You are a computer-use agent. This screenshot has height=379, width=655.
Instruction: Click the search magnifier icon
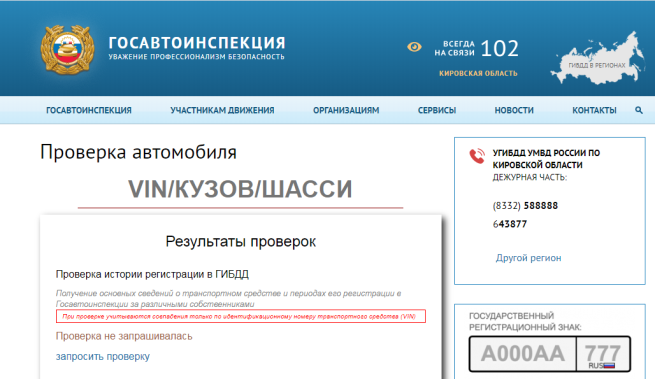(639, 110)
